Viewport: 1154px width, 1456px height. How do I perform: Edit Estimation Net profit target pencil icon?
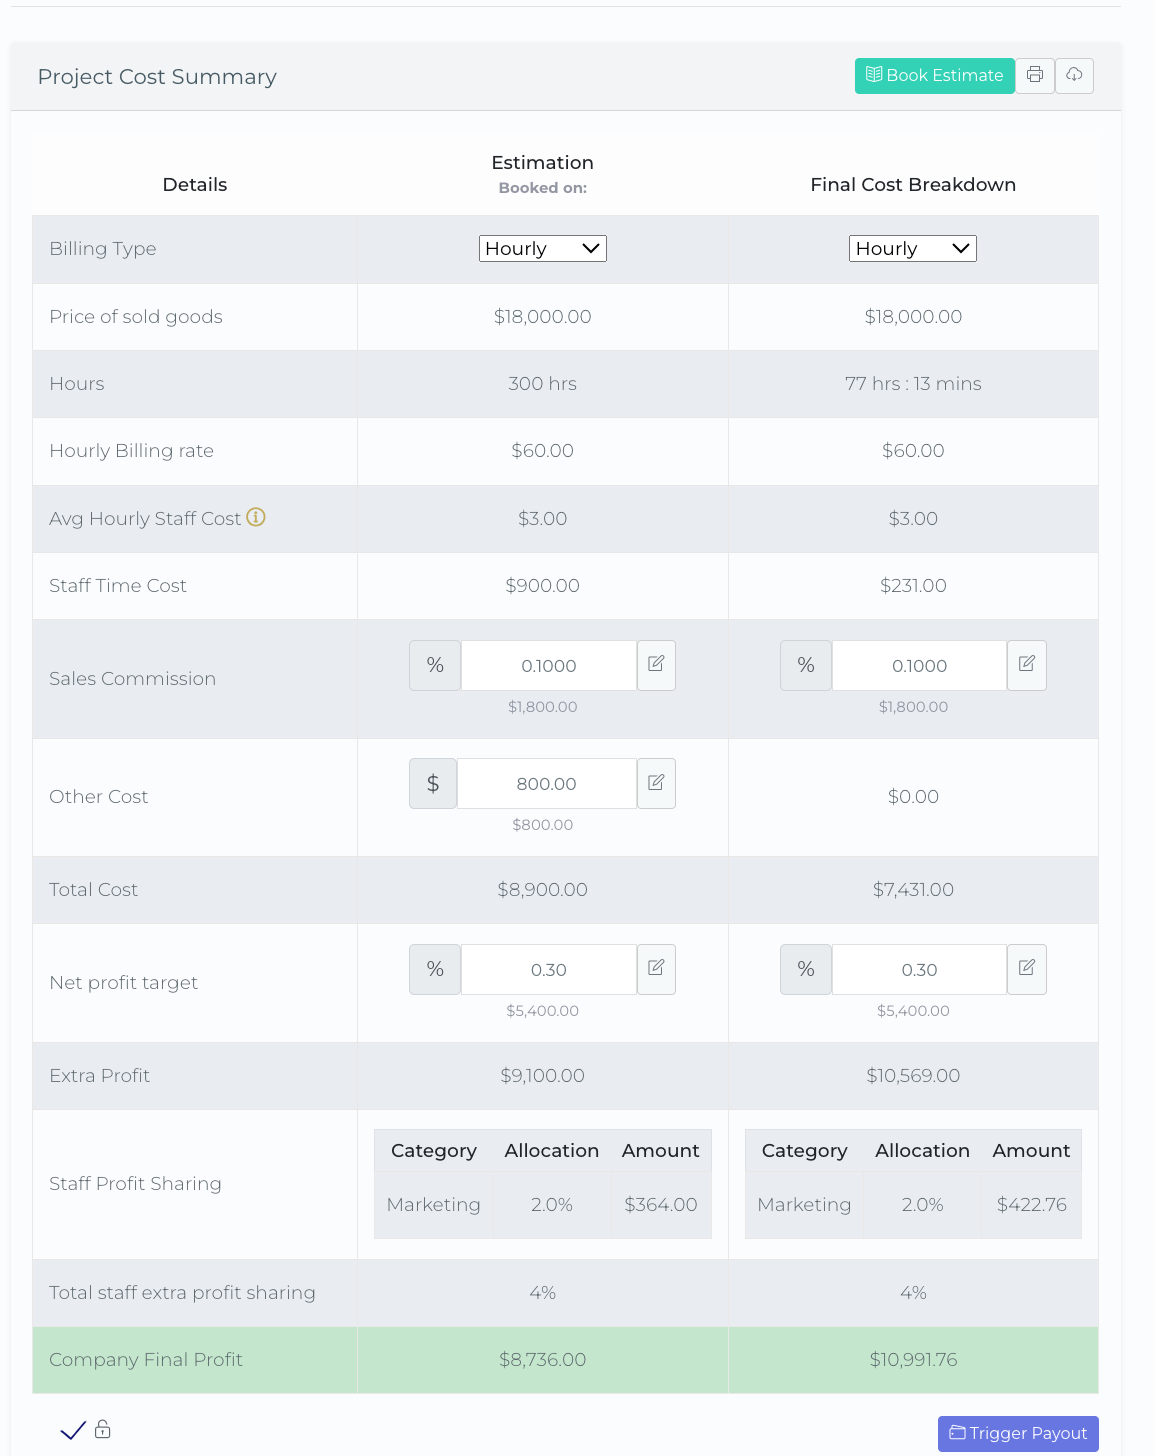click(656, 969)
